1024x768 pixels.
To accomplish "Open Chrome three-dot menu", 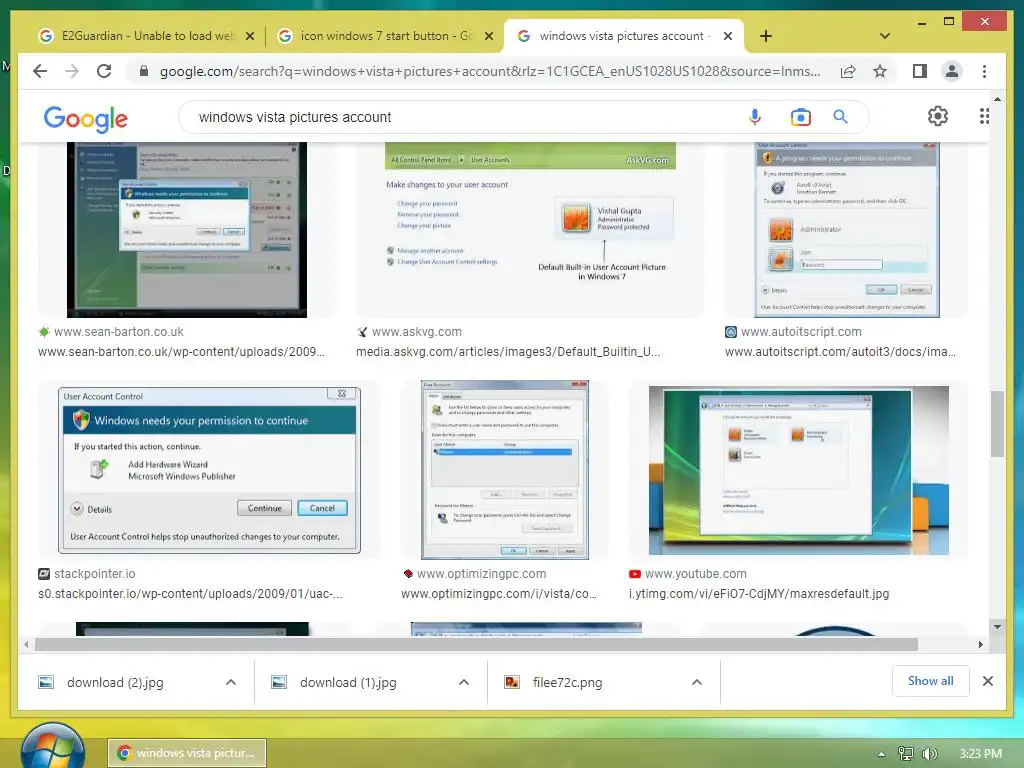I will tap(984, 71).
